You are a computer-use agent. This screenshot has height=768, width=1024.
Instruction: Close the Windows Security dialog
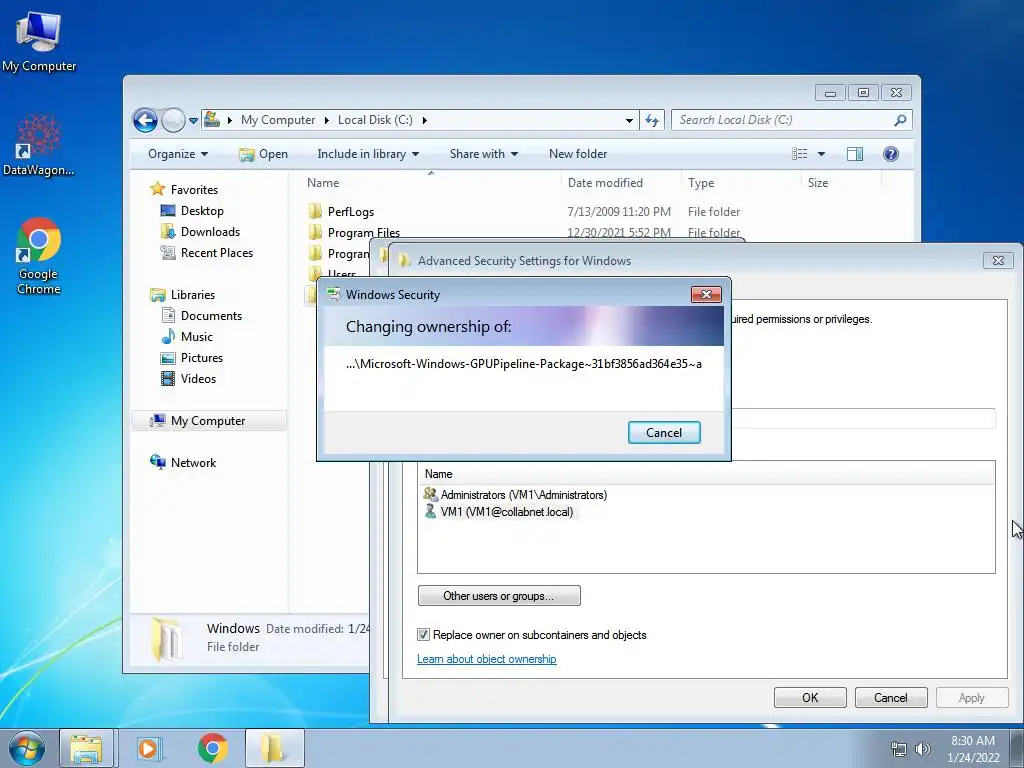coord(706,295)
